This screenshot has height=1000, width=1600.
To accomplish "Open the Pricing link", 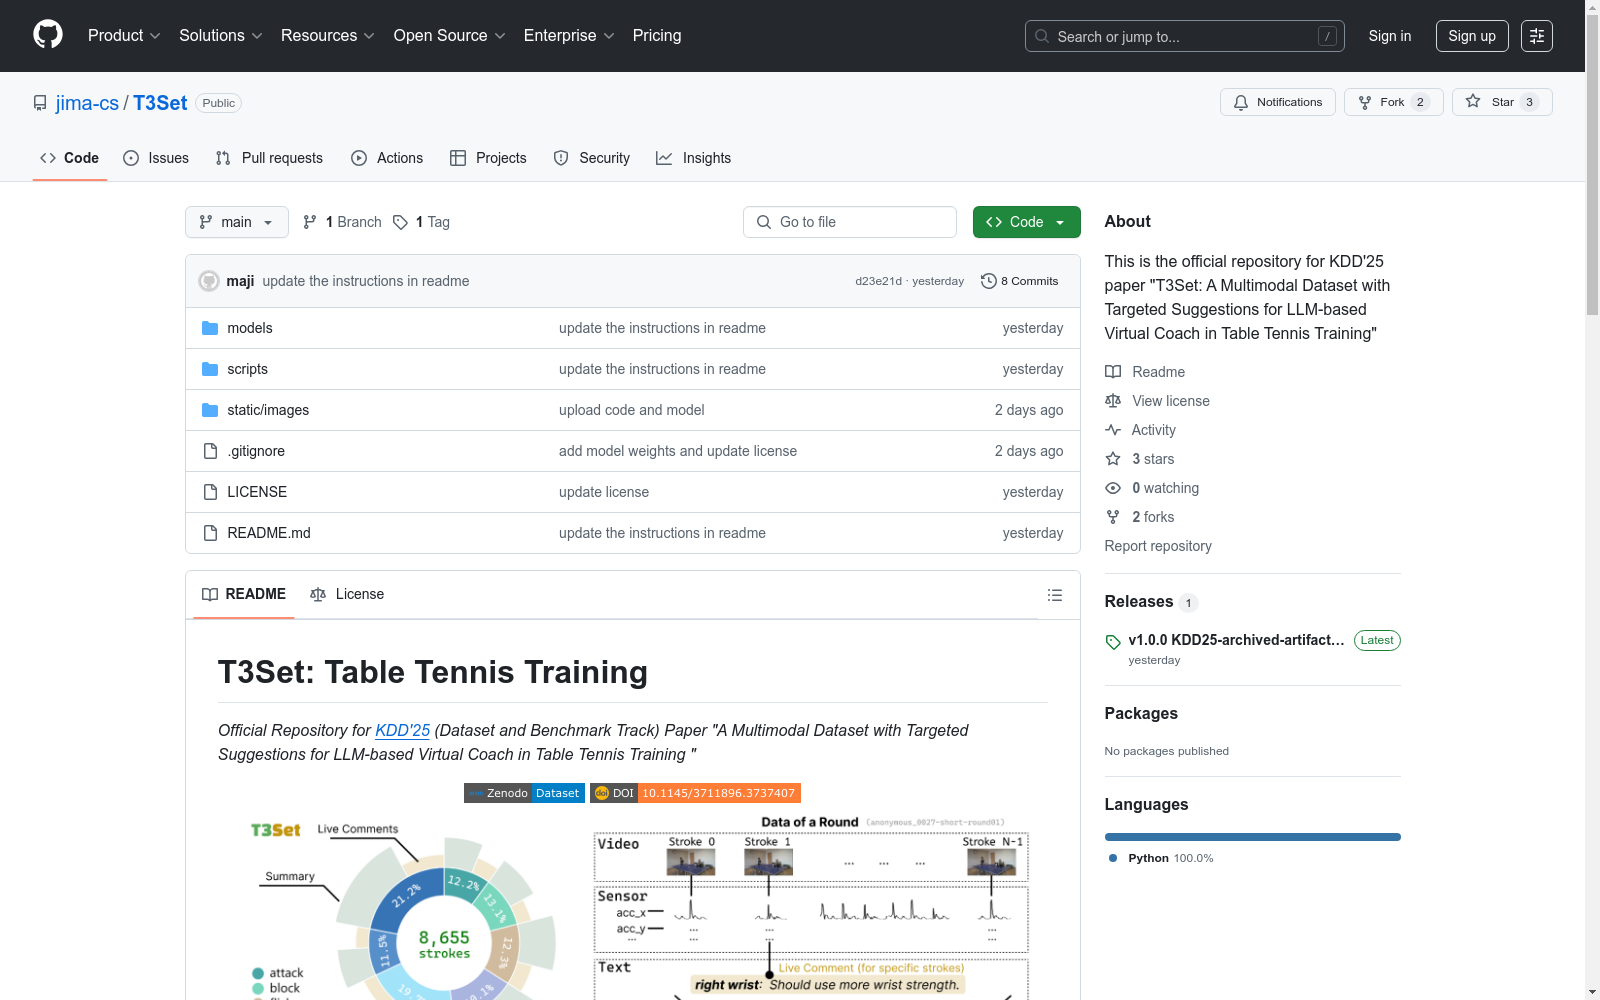I will [657, 36].
